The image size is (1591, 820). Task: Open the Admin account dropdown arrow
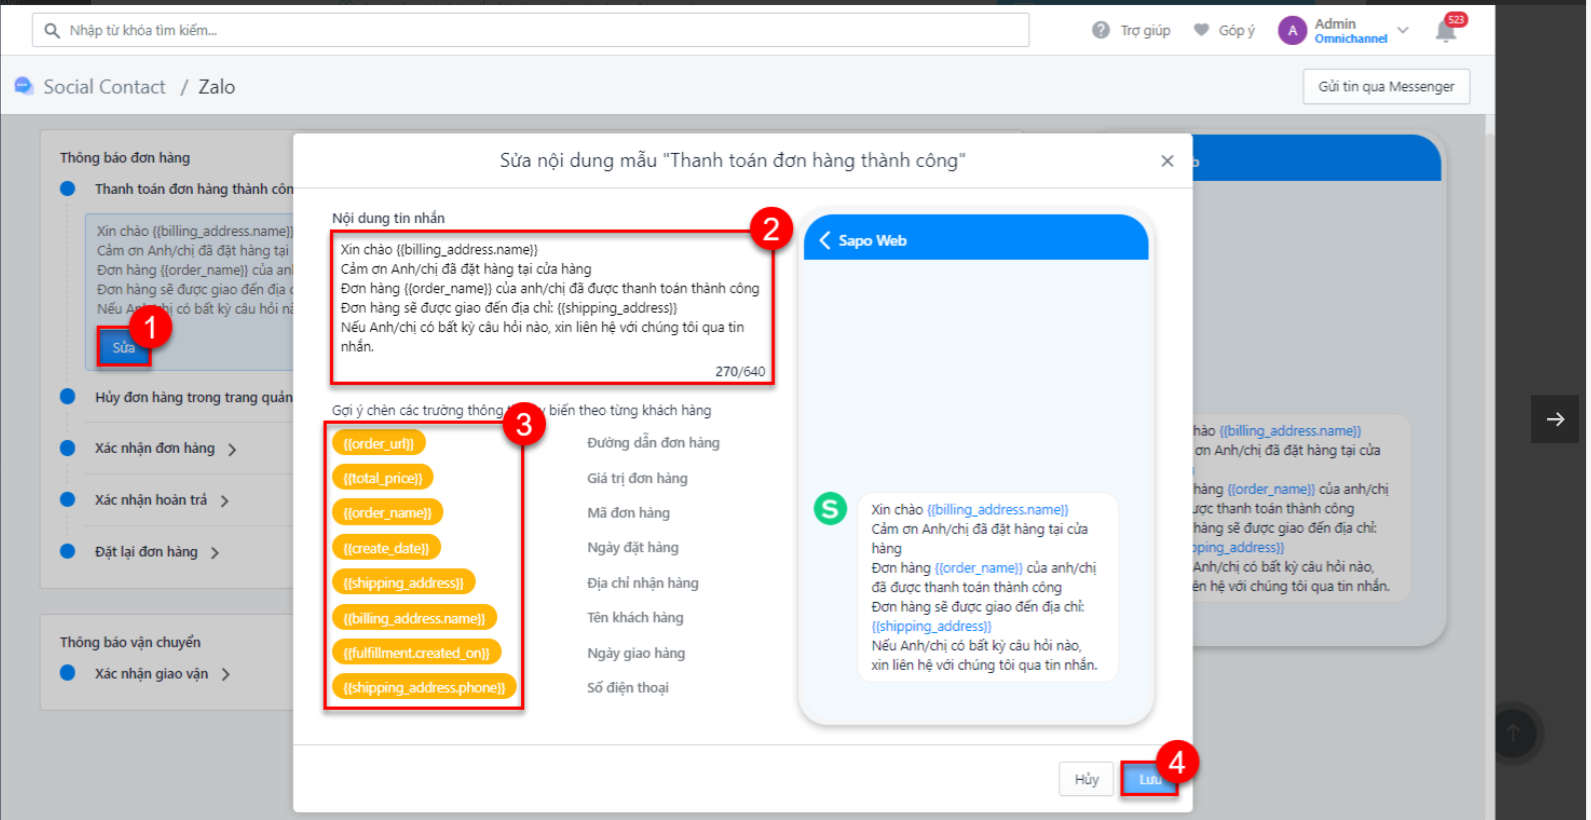point(1403,30)
